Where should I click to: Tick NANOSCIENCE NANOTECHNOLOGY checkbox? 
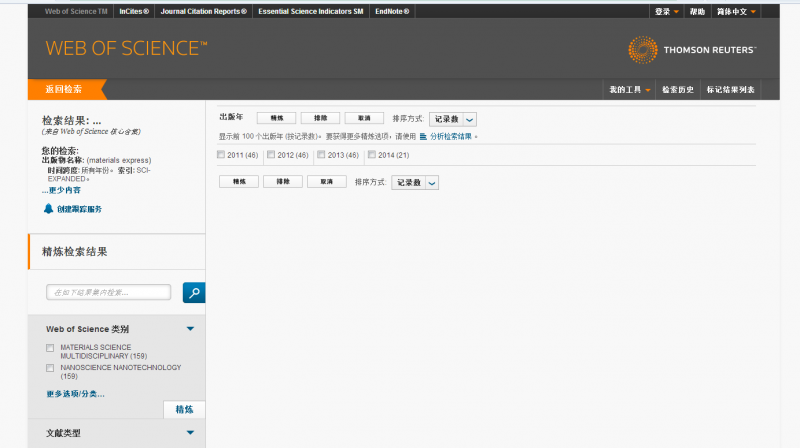(50, 368)
